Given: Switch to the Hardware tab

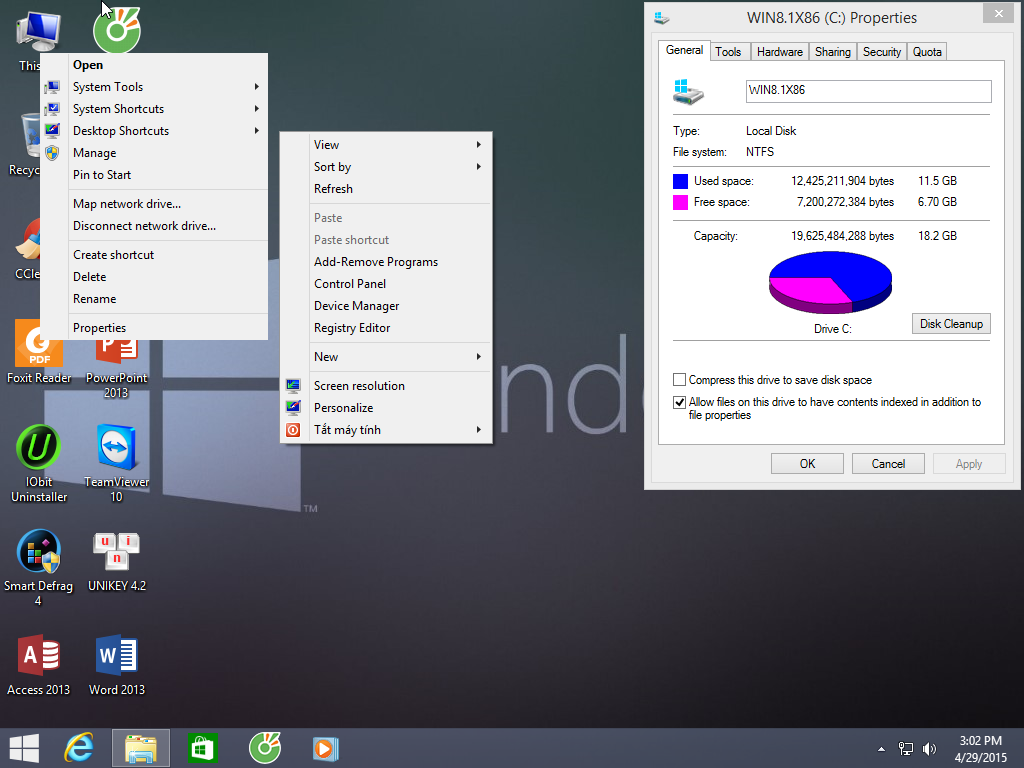Looking at the screenshot, I should [x=779, y=52].
